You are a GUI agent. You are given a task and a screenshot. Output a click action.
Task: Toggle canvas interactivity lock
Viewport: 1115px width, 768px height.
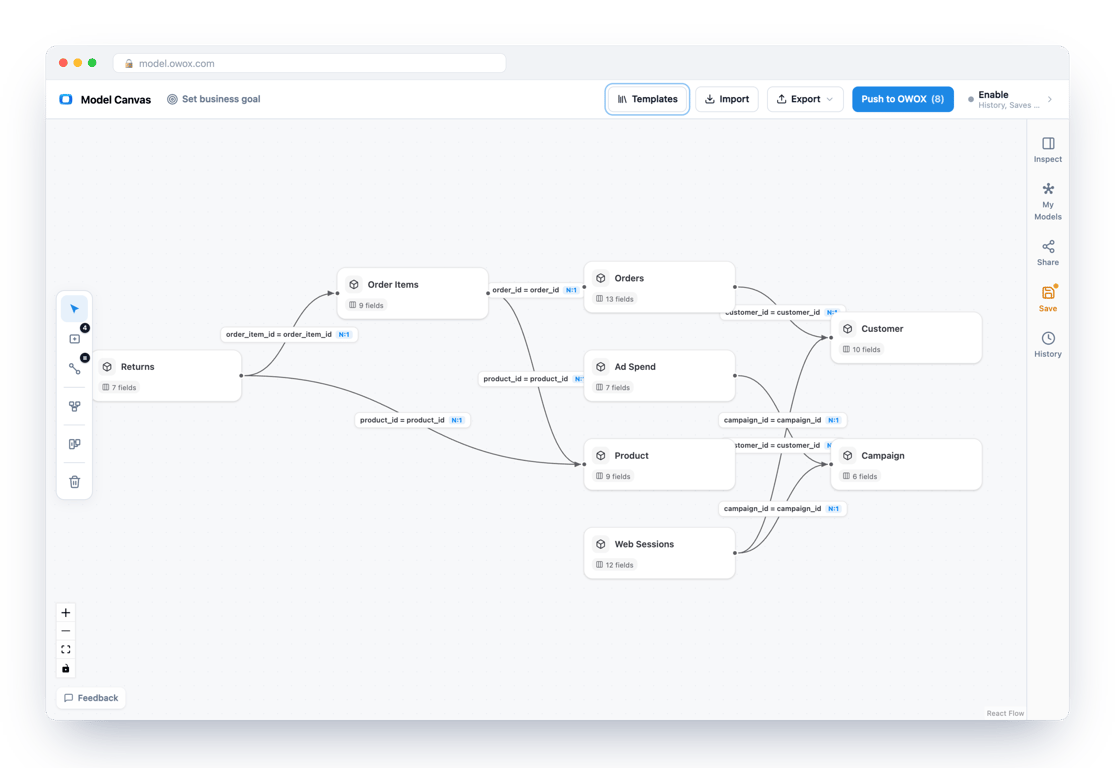pos(65,668)
